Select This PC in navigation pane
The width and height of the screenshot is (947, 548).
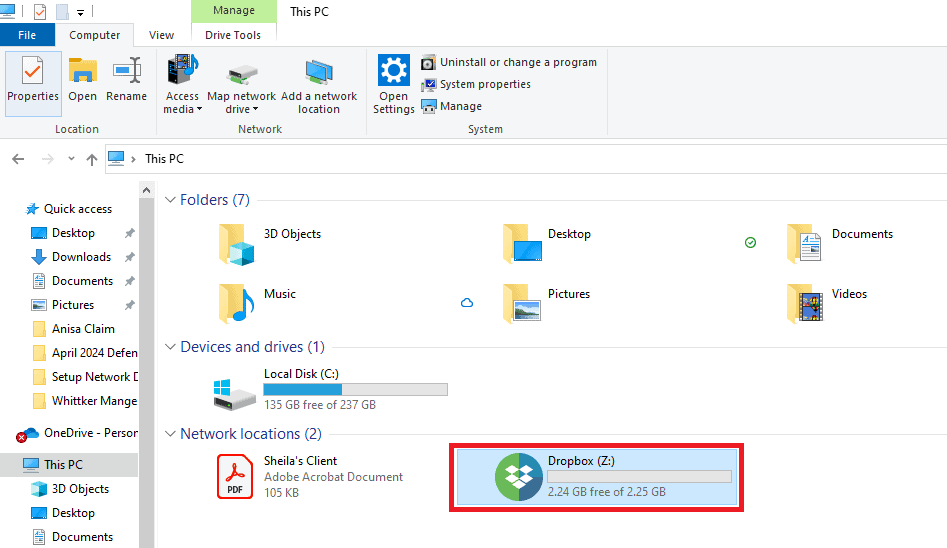tap(63, 465)
